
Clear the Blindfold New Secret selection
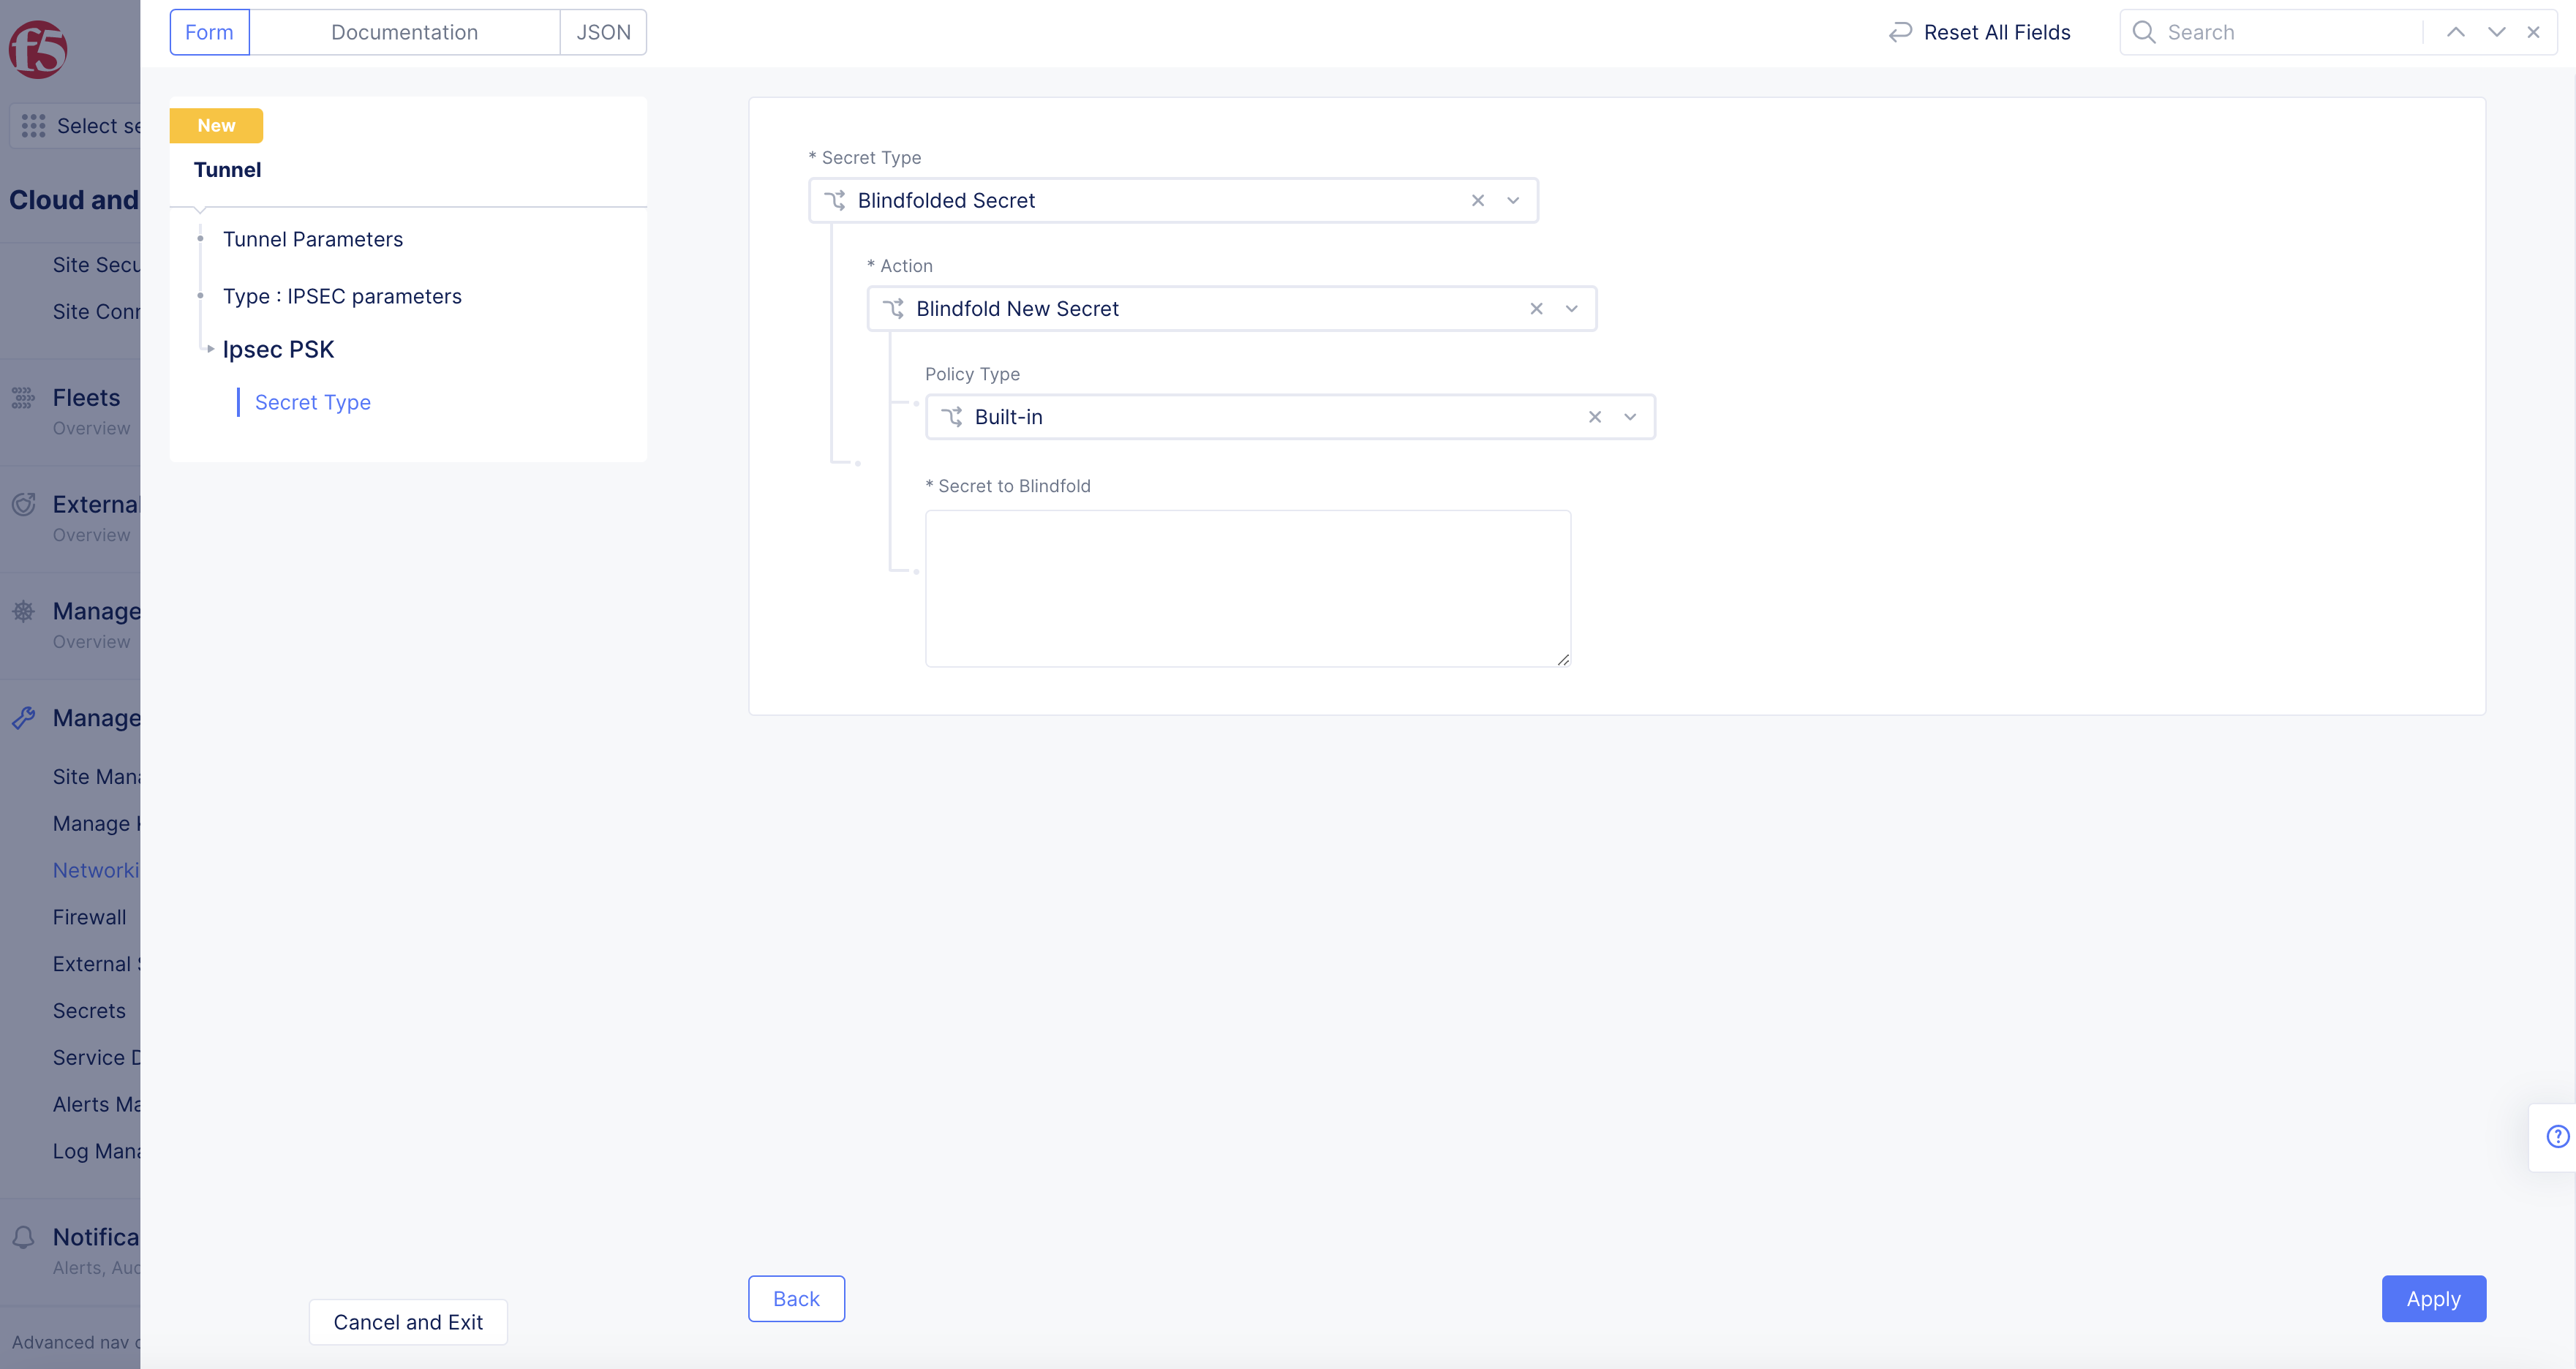pos(1536,309)
